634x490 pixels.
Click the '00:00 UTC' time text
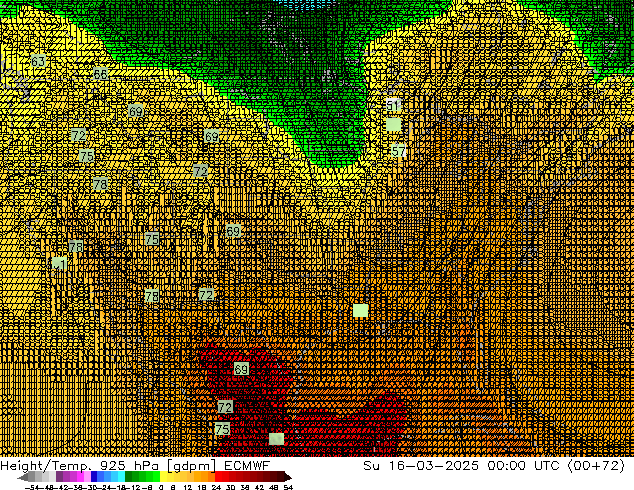tap(524, 465)
